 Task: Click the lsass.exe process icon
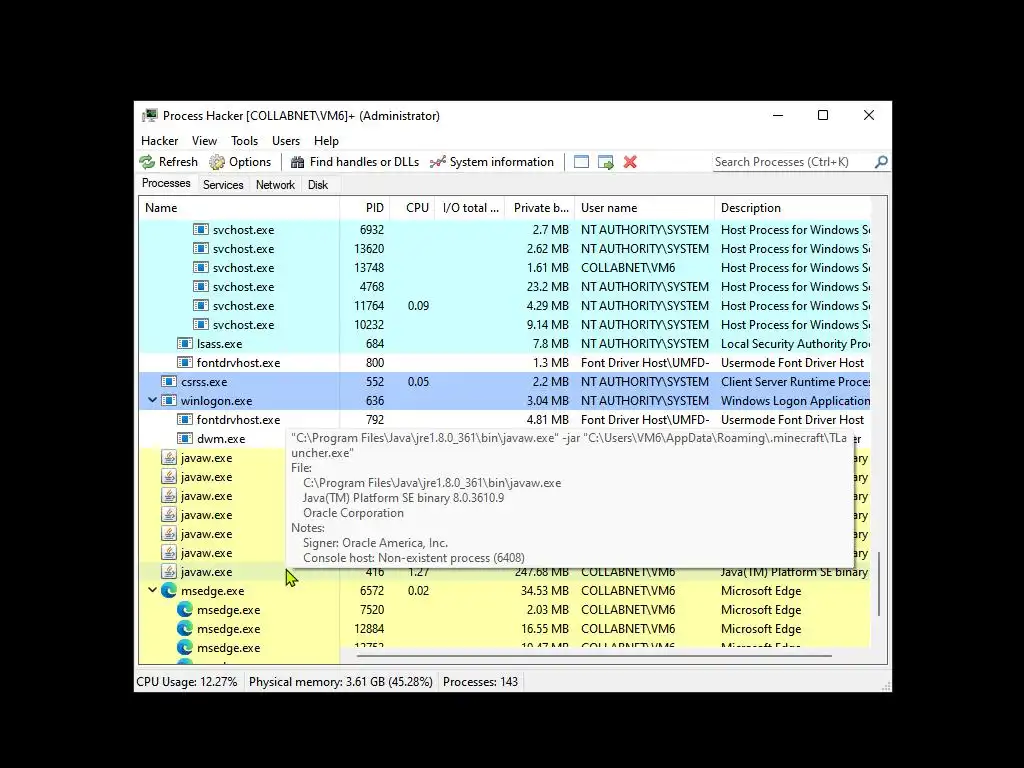185,344
